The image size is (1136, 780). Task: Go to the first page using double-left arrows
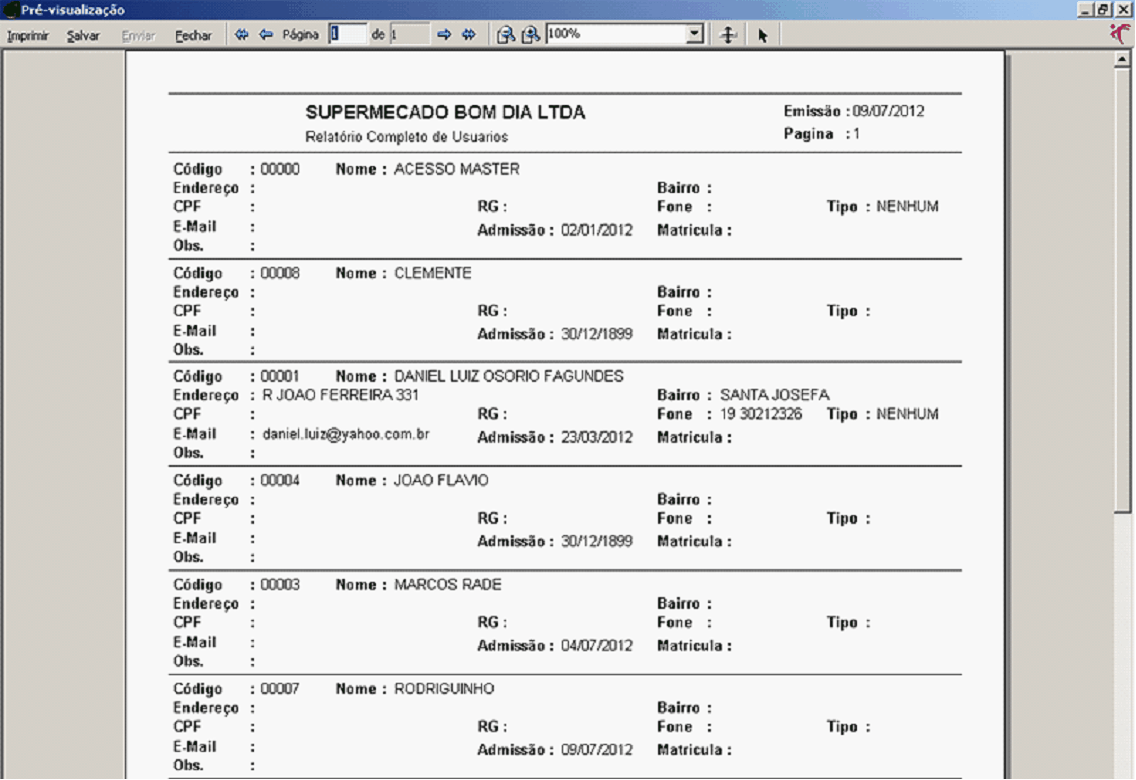click(x=241, y=35)
